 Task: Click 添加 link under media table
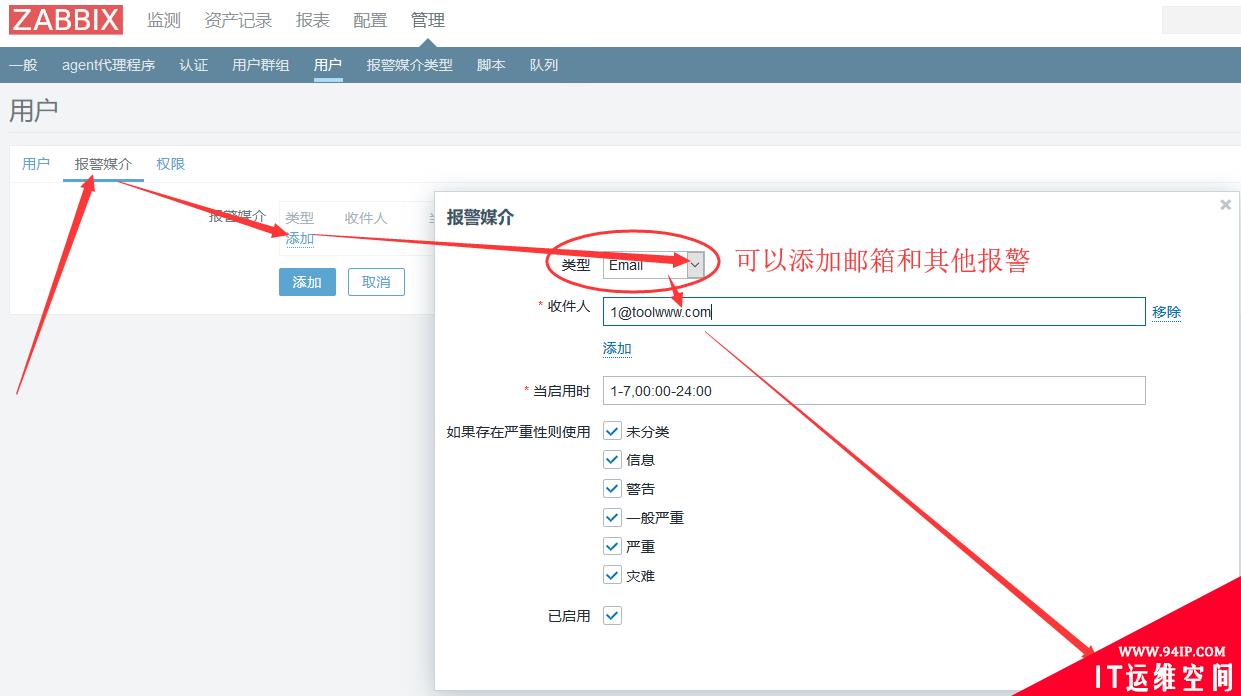(x=300, y=239)
